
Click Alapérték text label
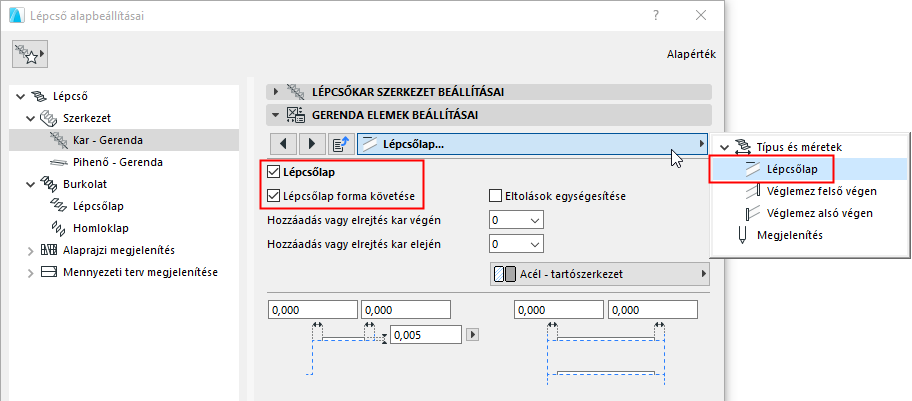pos(691,55)
